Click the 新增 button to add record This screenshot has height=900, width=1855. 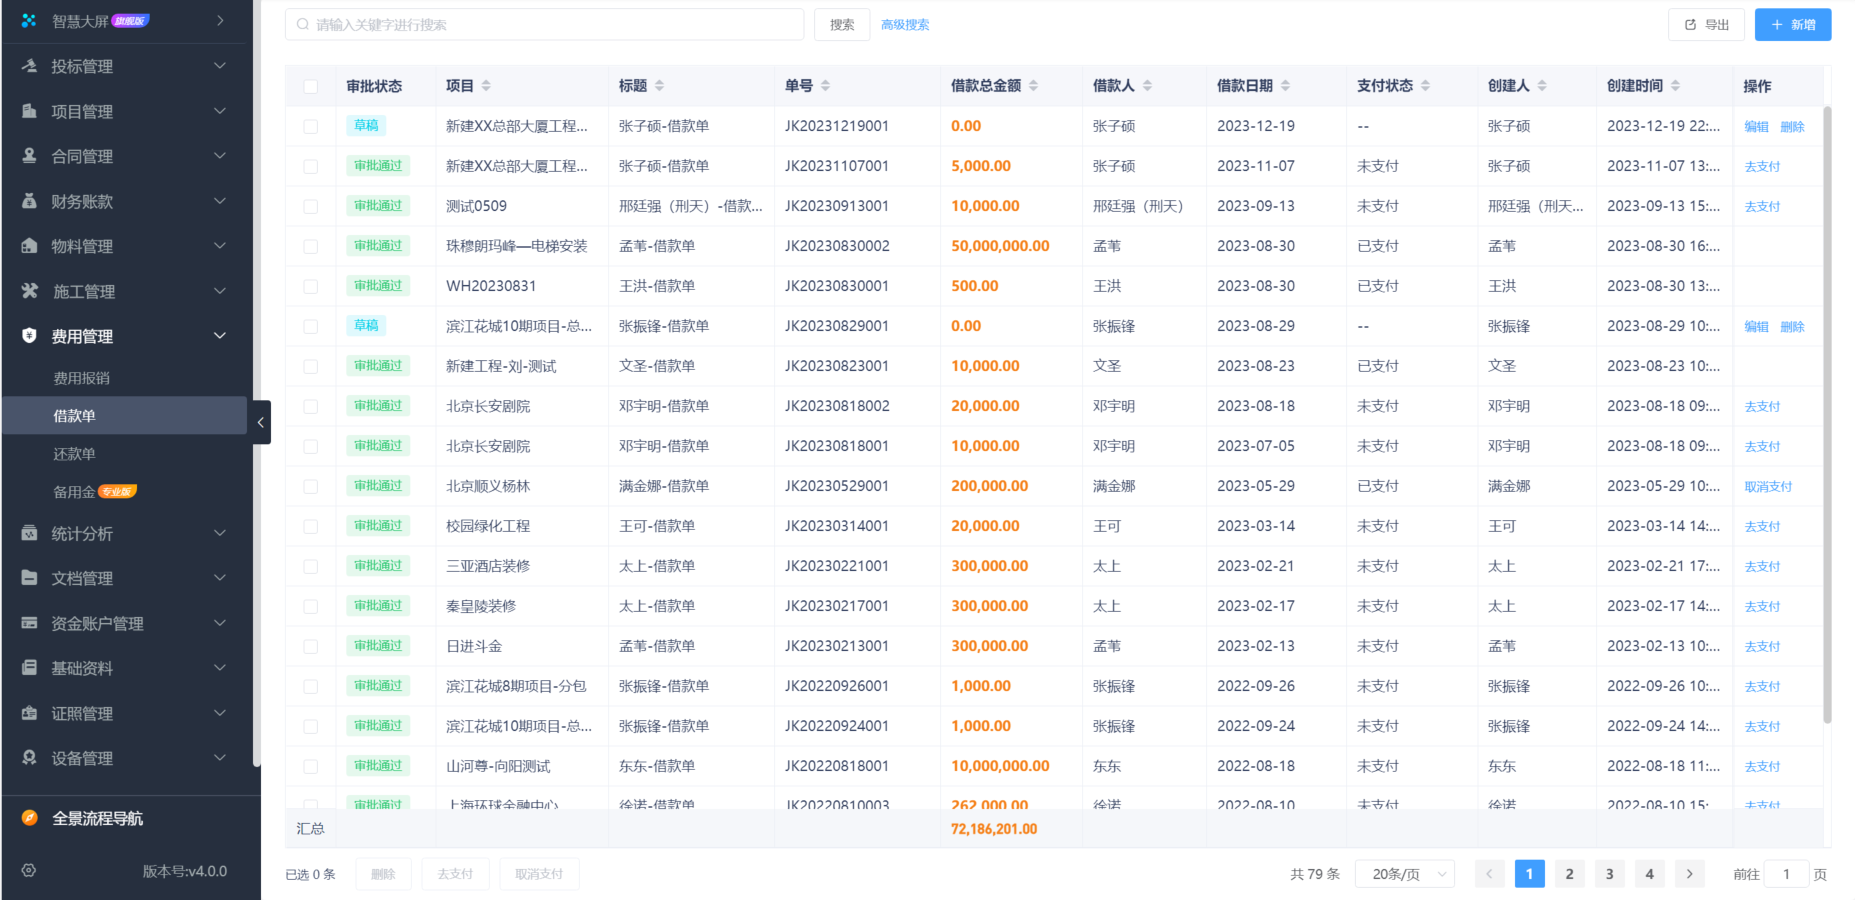click(1792, 24)
